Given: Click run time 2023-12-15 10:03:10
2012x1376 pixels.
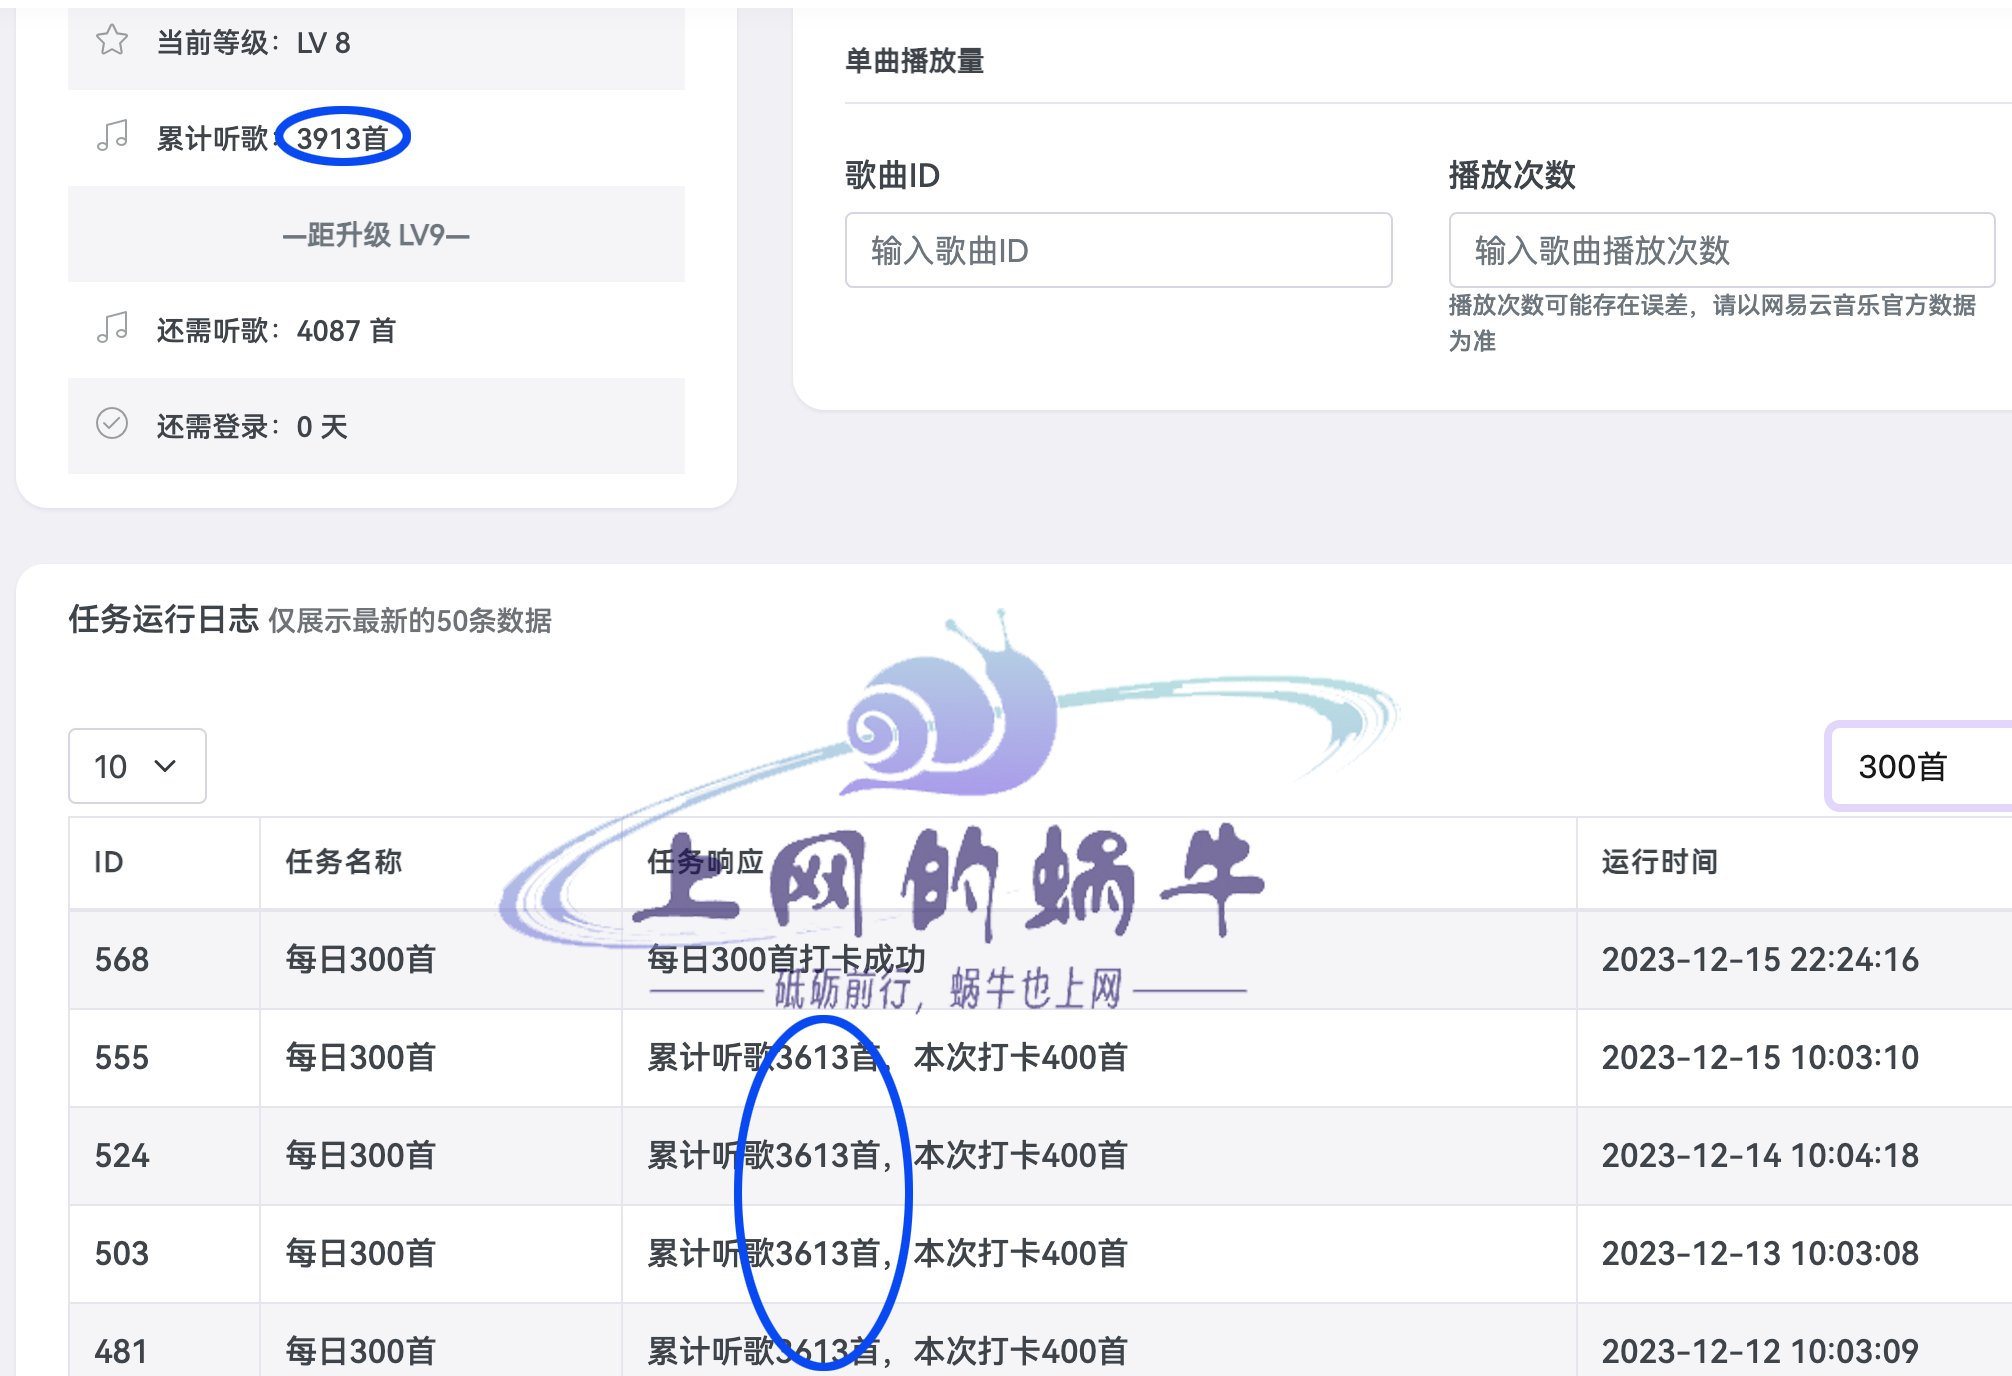Looking at the screenshot, I should [1760, 1058].
